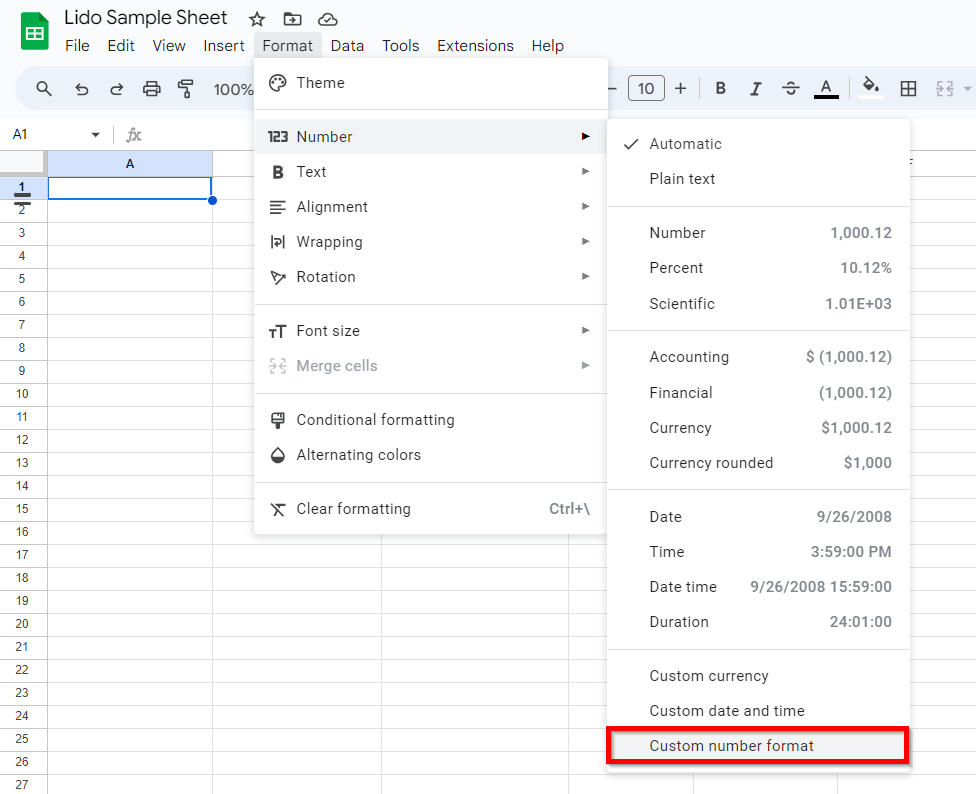Image resolution: width=976 pixels, height=794 pixels.
Task: Apply Date time format
Action: (758, 587)
